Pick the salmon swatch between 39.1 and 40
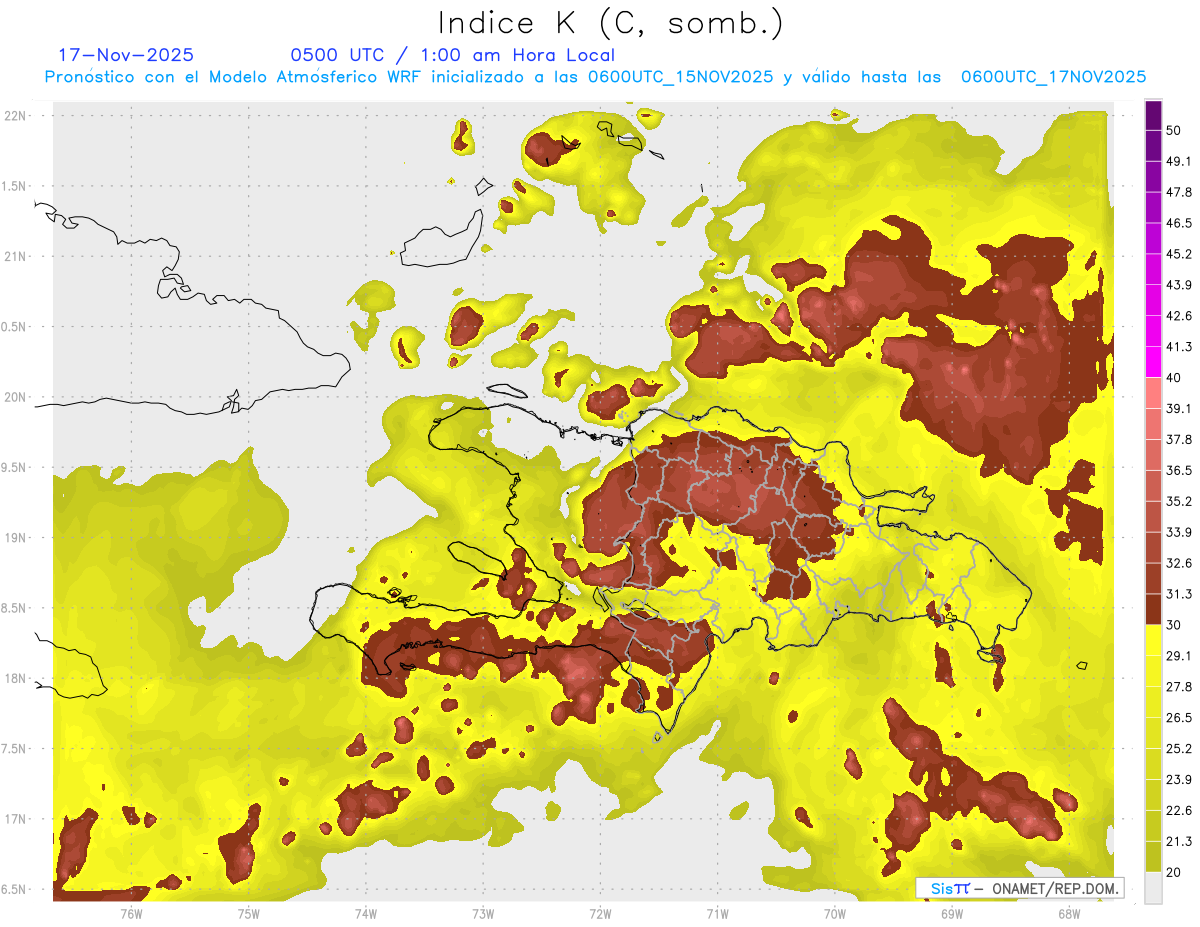This screenshot has width=1200, height=927. [1153, 393]
